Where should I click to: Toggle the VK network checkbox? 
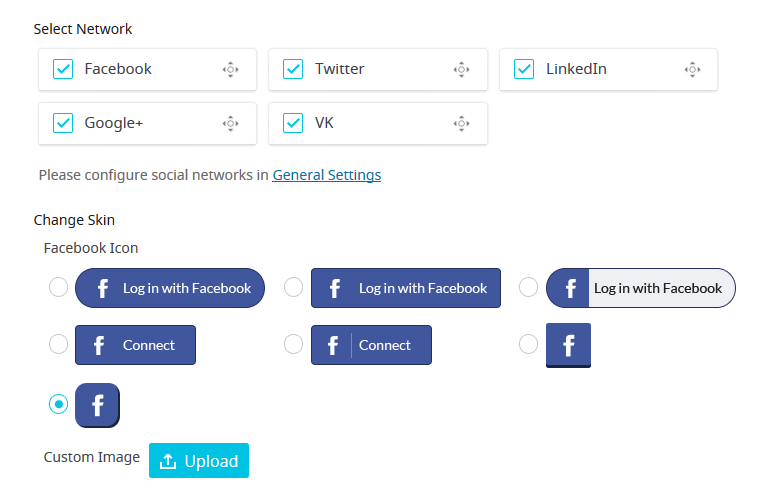pyautogui.click(x=293, y=123)
